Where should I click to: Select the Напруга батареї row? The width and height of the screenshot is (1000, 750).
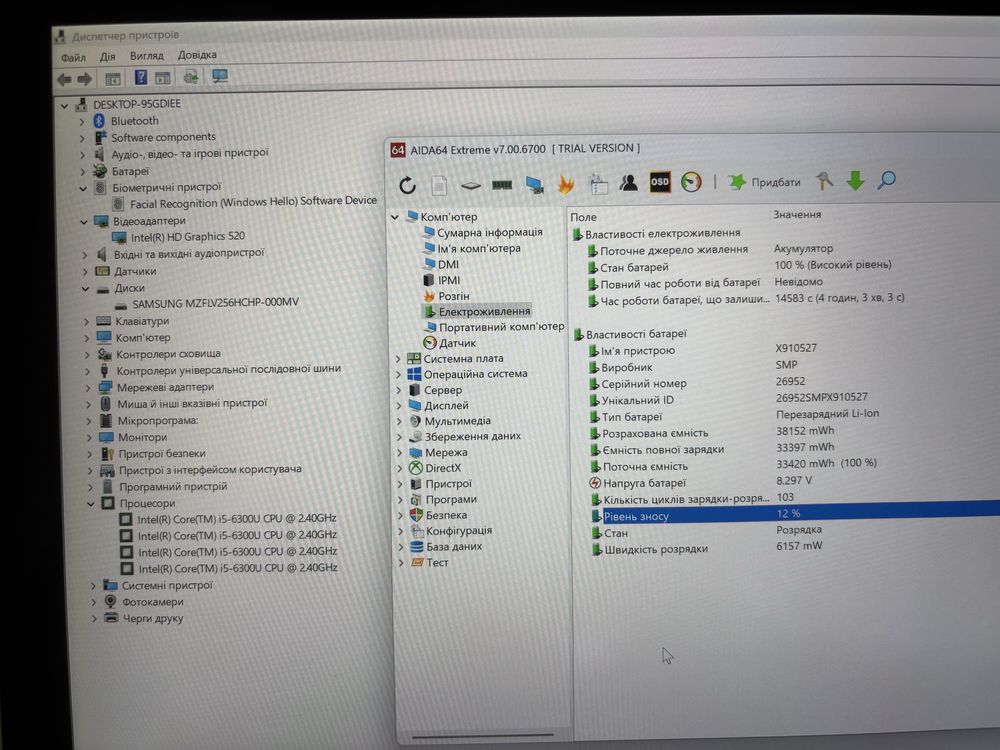coord(644,483)
